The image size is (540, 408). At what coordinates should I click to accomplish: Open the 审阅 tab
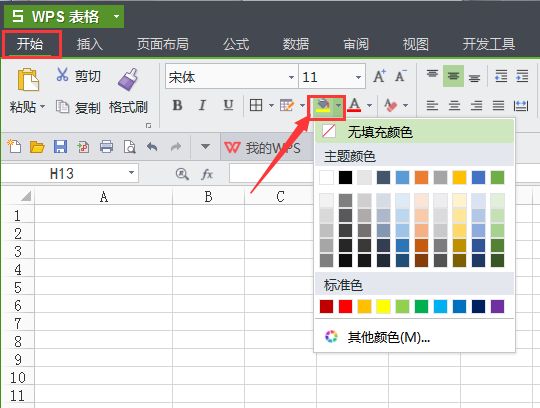point(356,44)
